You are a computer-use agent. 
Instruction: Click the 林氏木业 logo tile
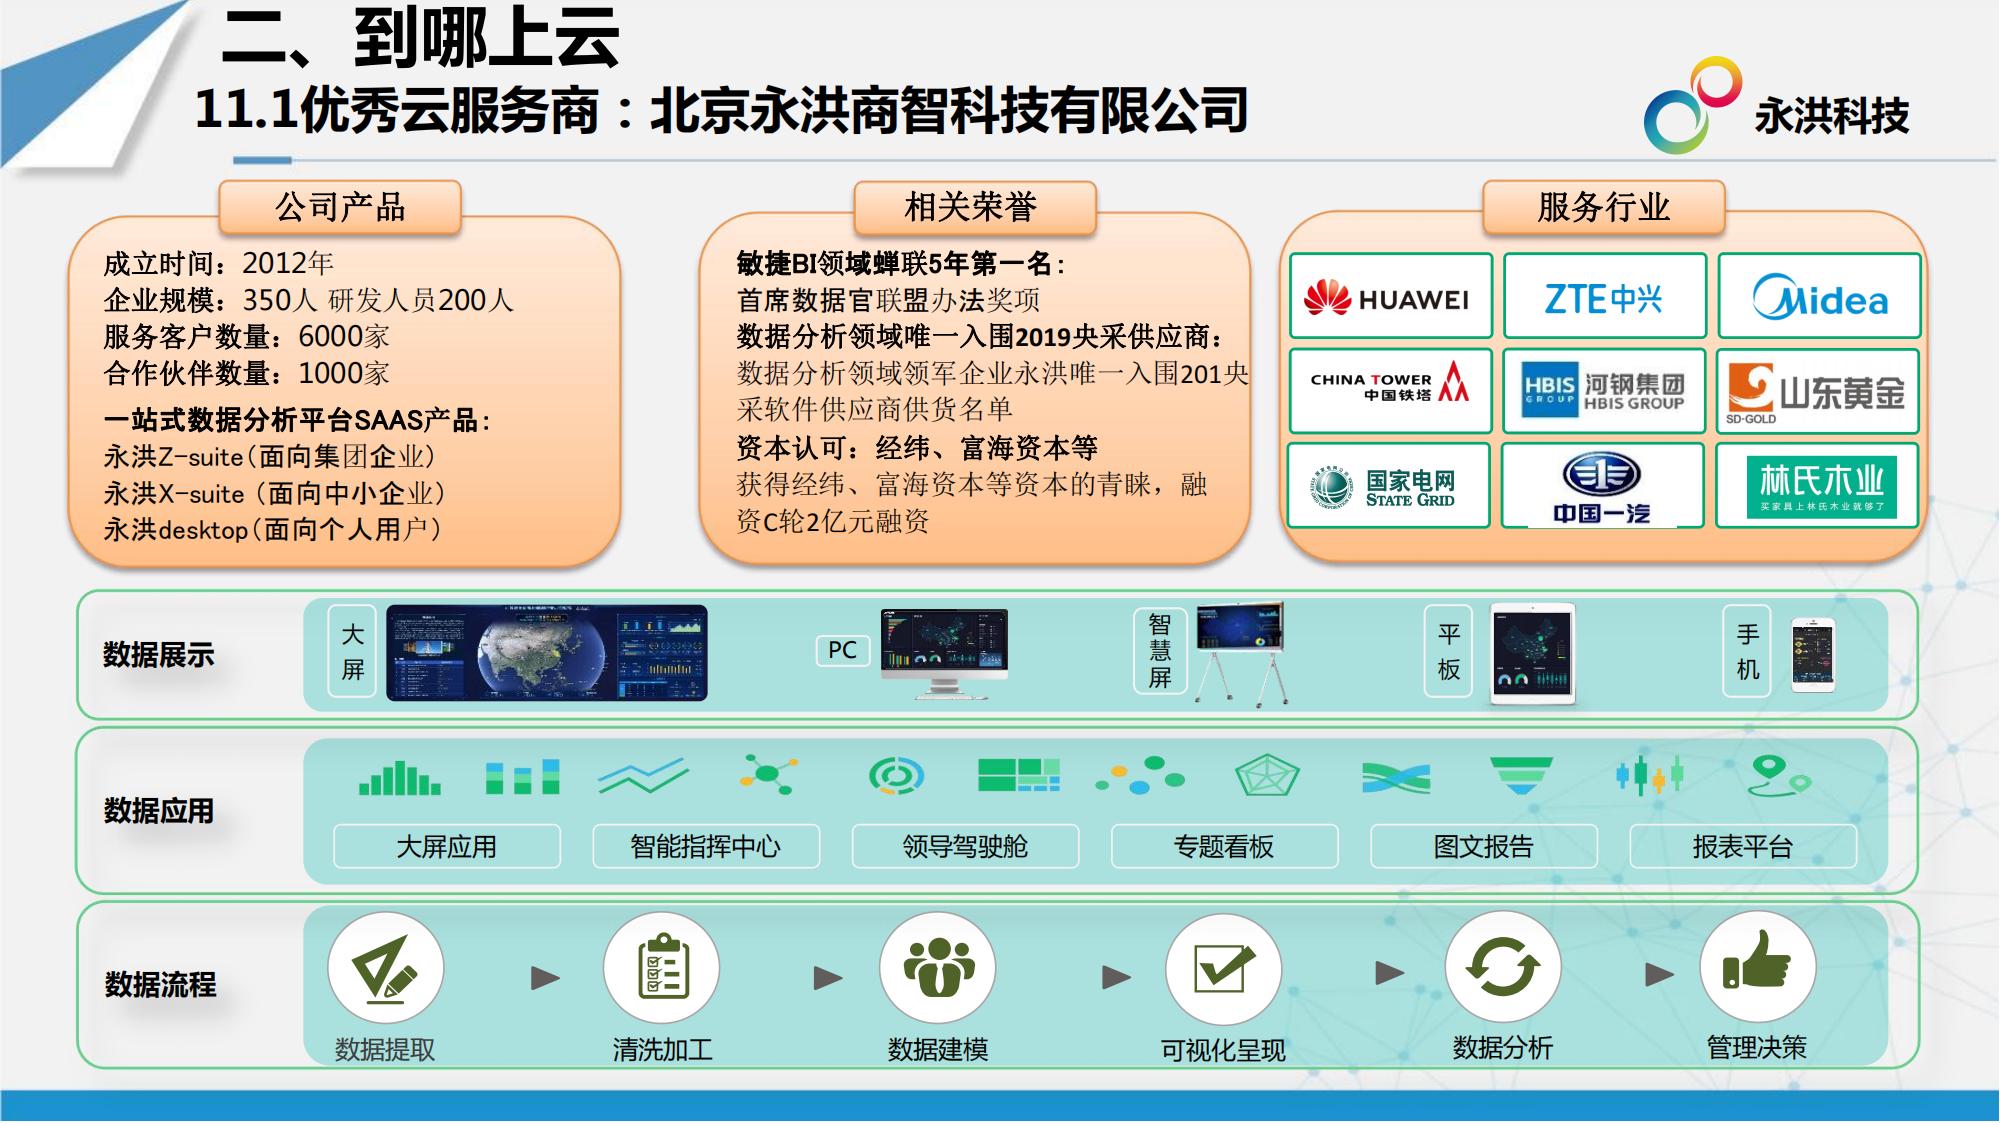point(1817,485)
